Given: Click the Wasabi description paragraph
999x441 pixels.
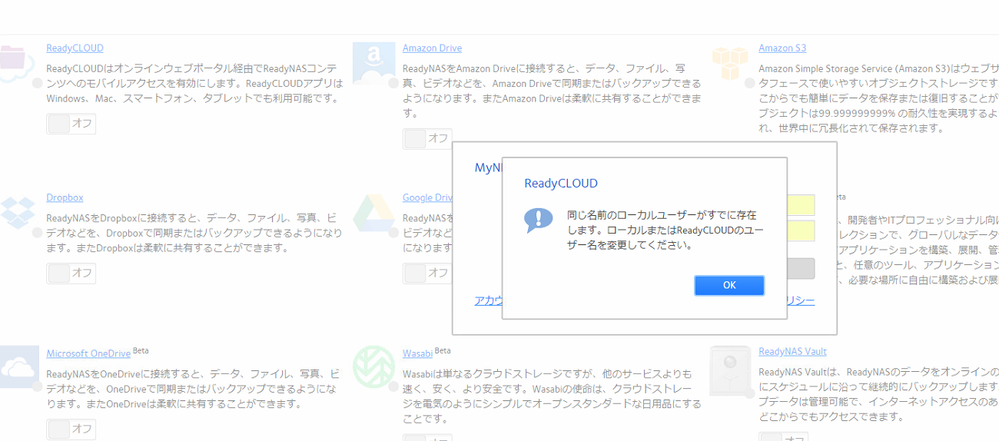Looking at the screenshot, I should tap(552, 396).
